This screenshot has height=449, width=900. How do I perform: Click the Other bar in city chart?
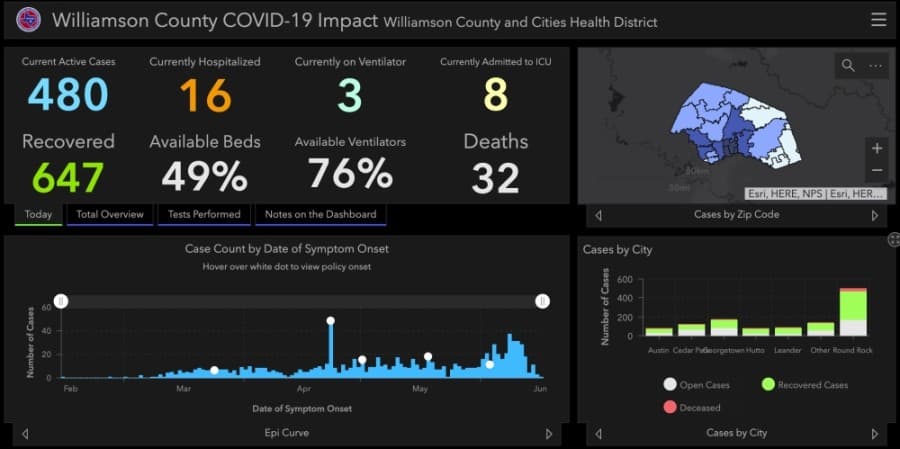[x=821, y=329]
